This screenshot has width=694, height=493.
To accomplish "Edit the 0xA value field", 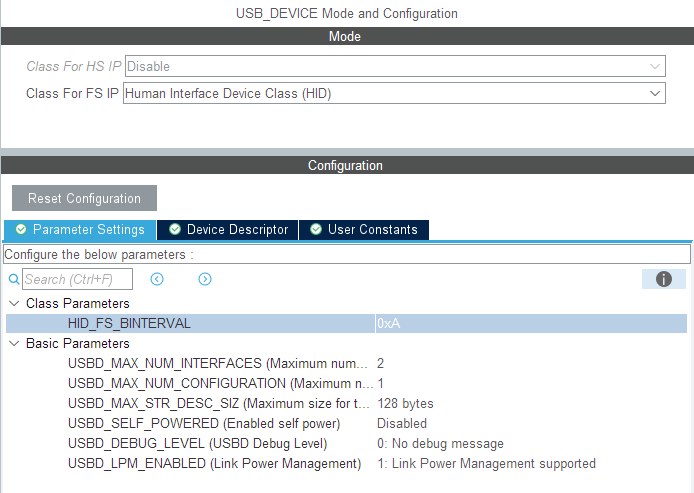I will [531, 324].
